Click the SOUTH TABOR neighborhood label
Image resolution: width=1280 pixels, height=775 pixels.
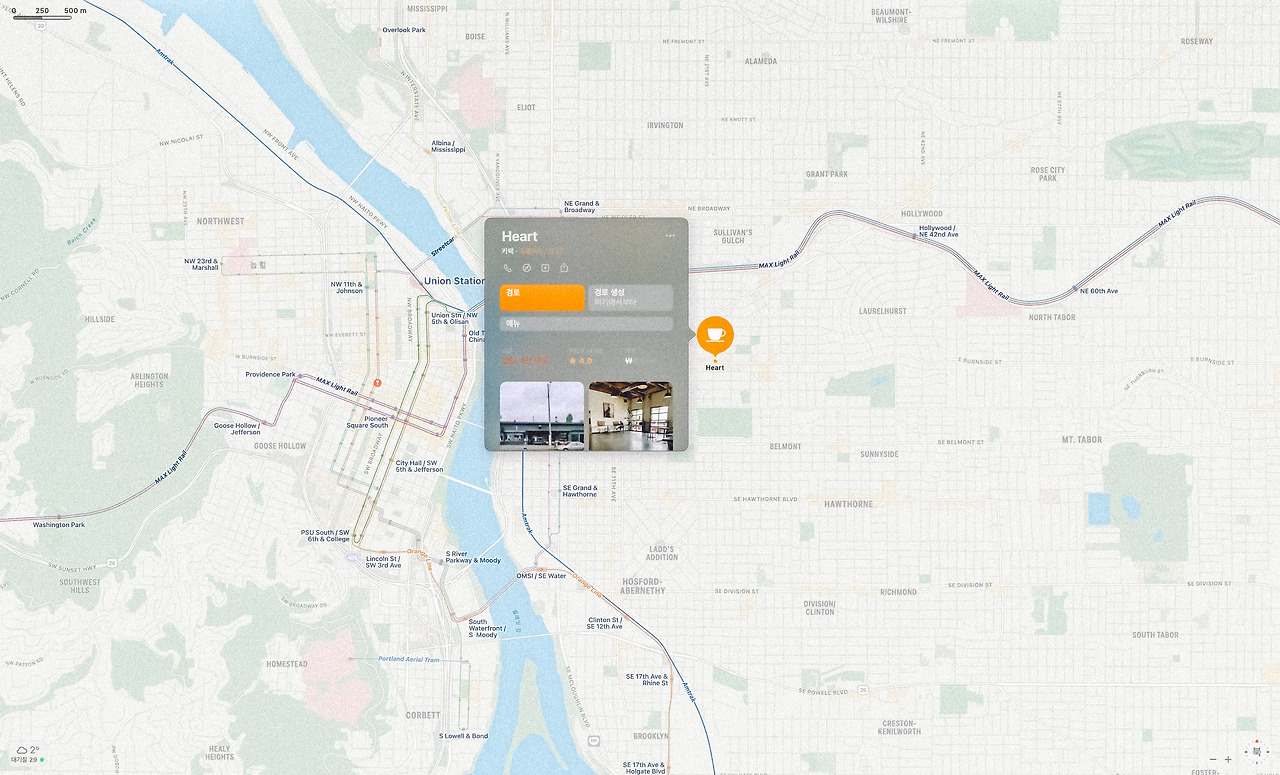[x=1155, y=635]
